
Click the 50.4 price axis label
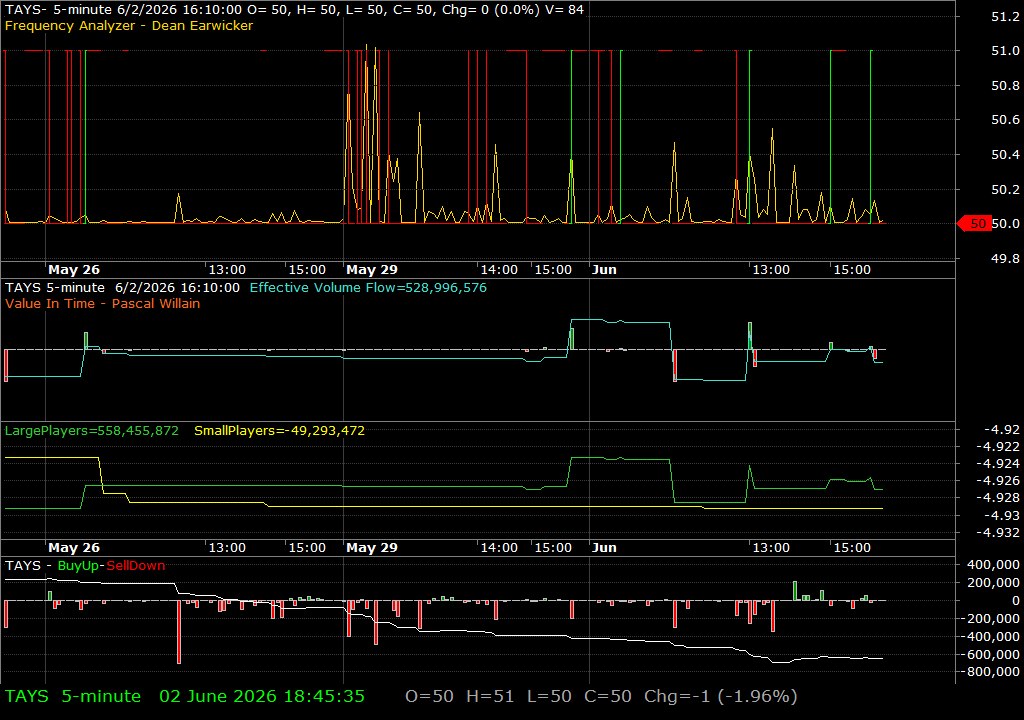(1005, 155)
